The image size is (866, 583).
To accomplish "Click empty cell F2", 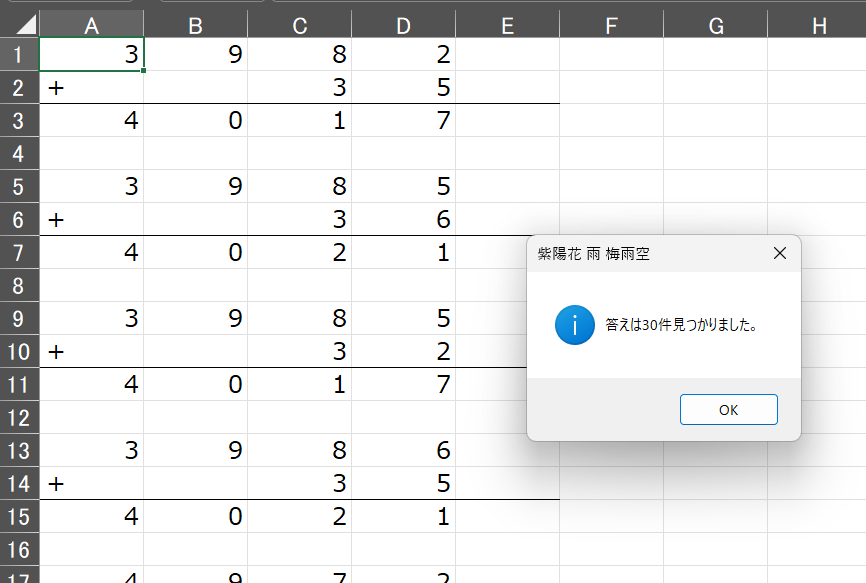I will (611, 87).
